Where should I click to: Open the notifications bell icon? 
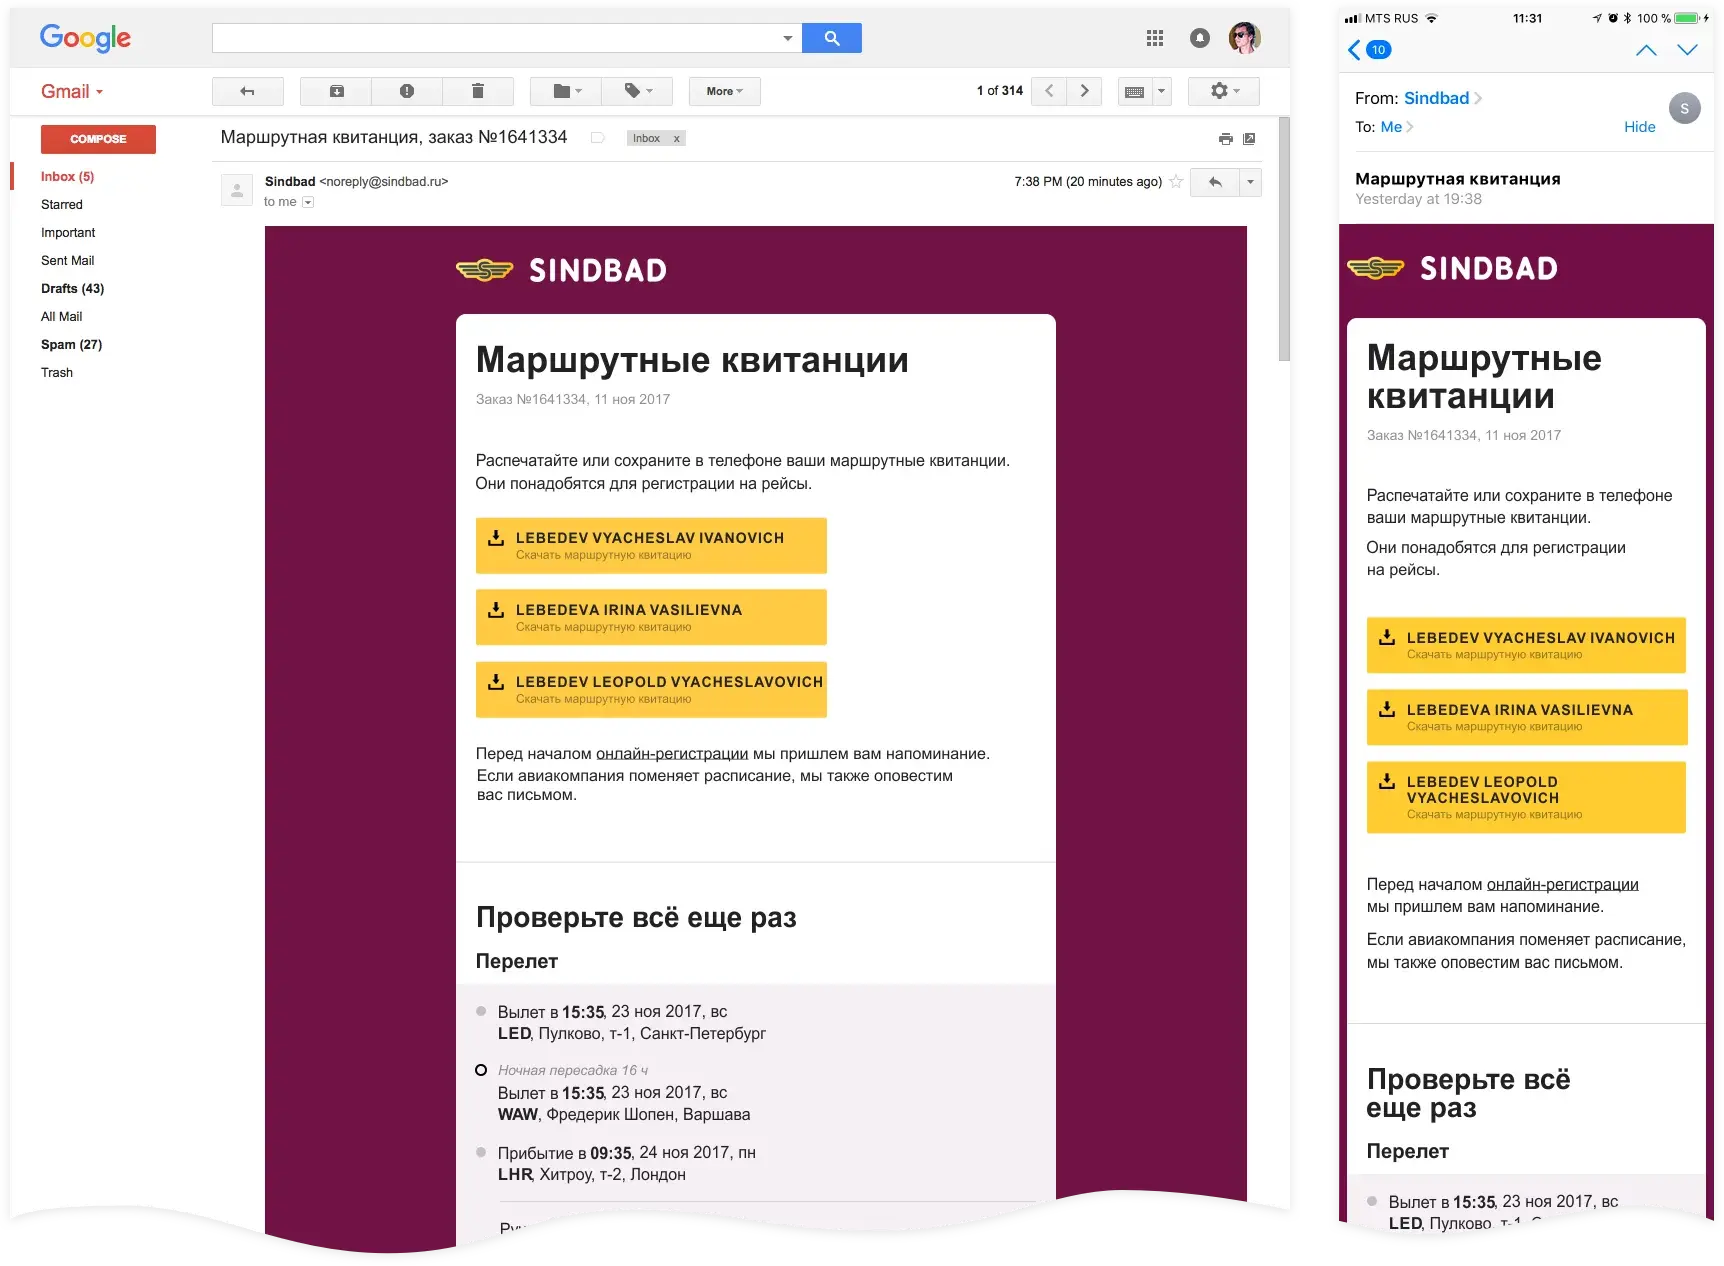[x=1200, y=38]
